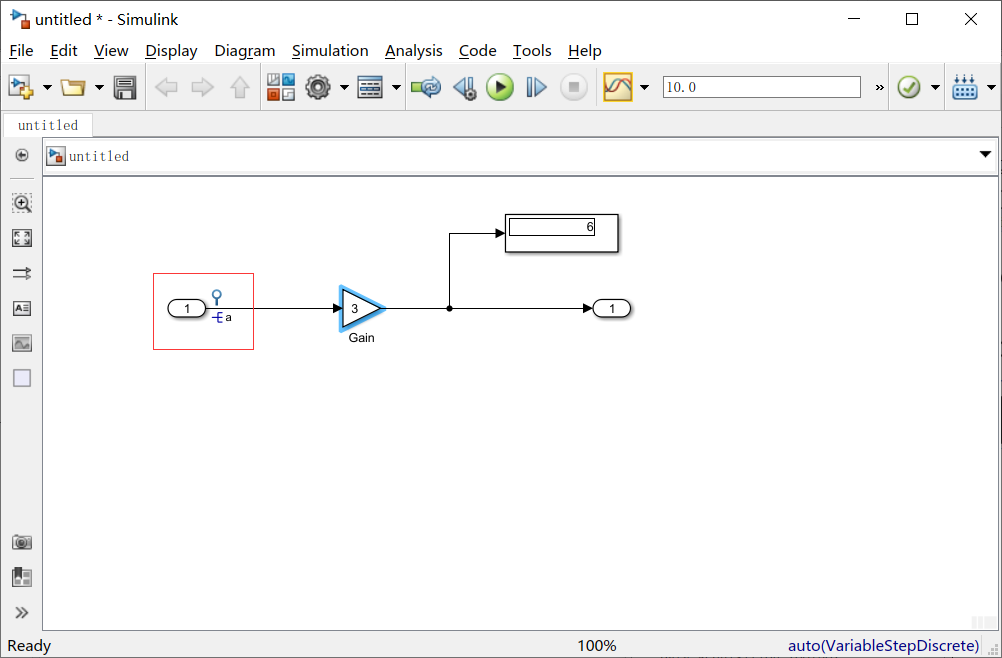The height and width of the screenshot is (658, 1002).
Task: Open the Simulation menu
Action: click(330, 51)
